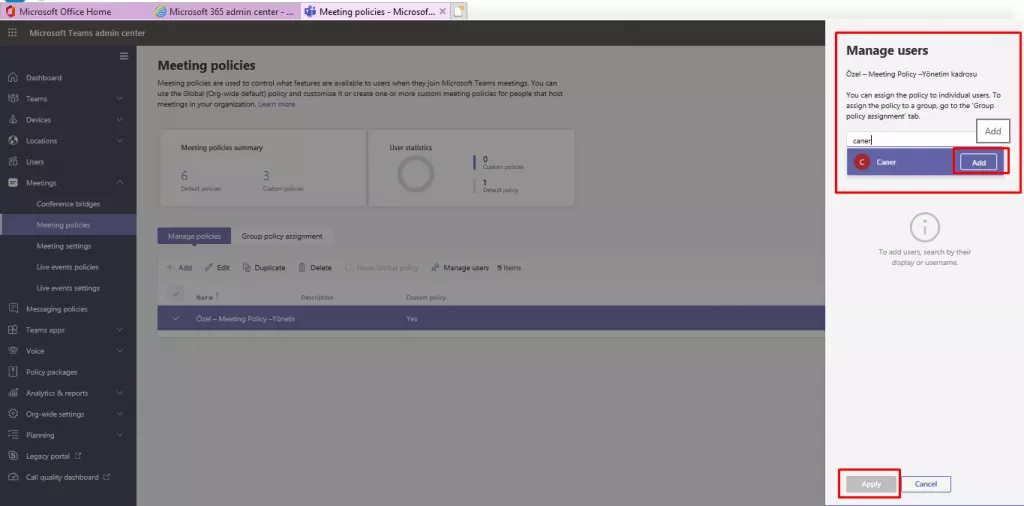Open Policy packages in sidebar

pos(51,372)
